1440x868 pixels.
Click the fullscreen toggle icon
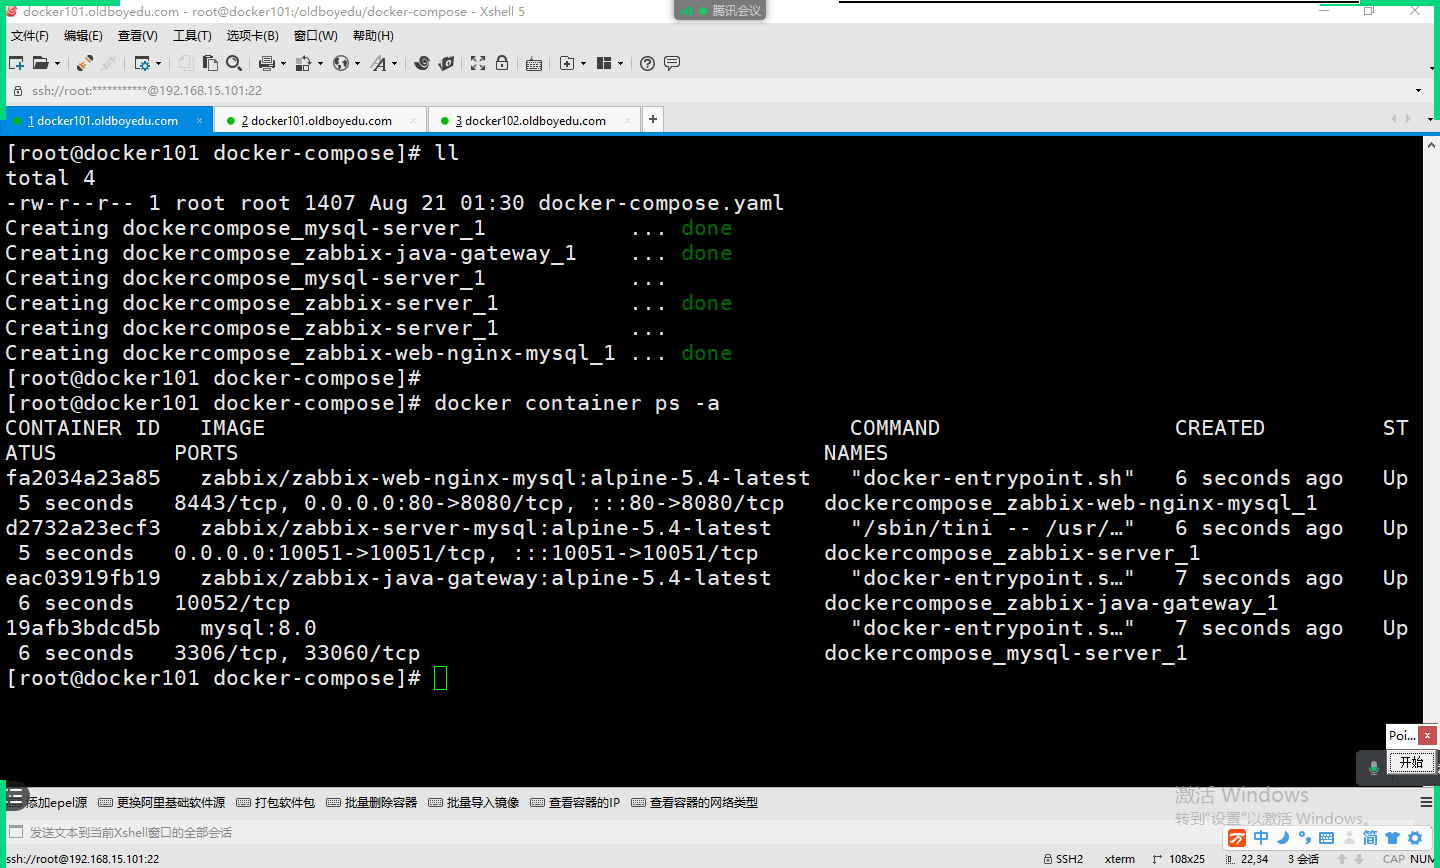coord(478,63)
